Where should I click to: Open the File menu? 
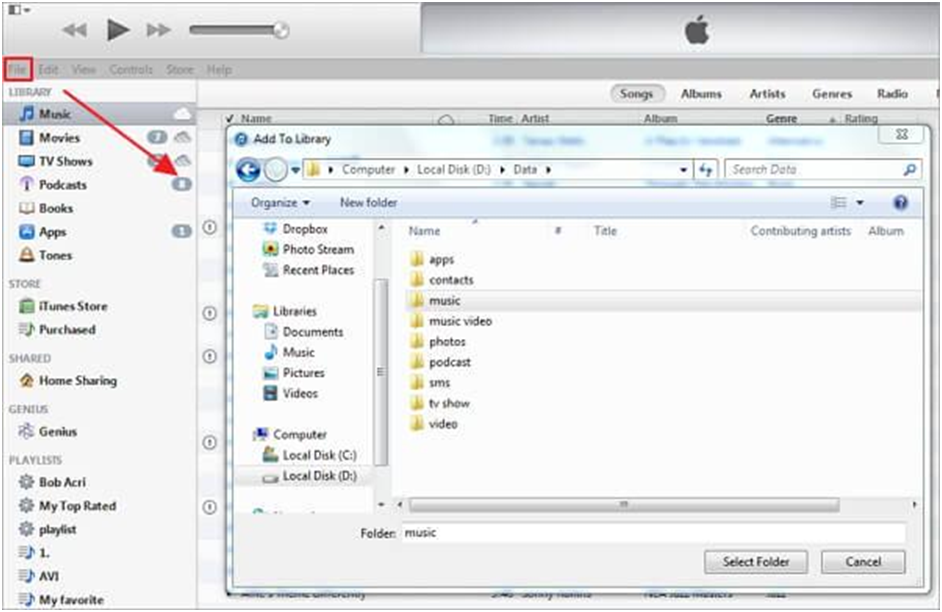(x=17, y=70)
